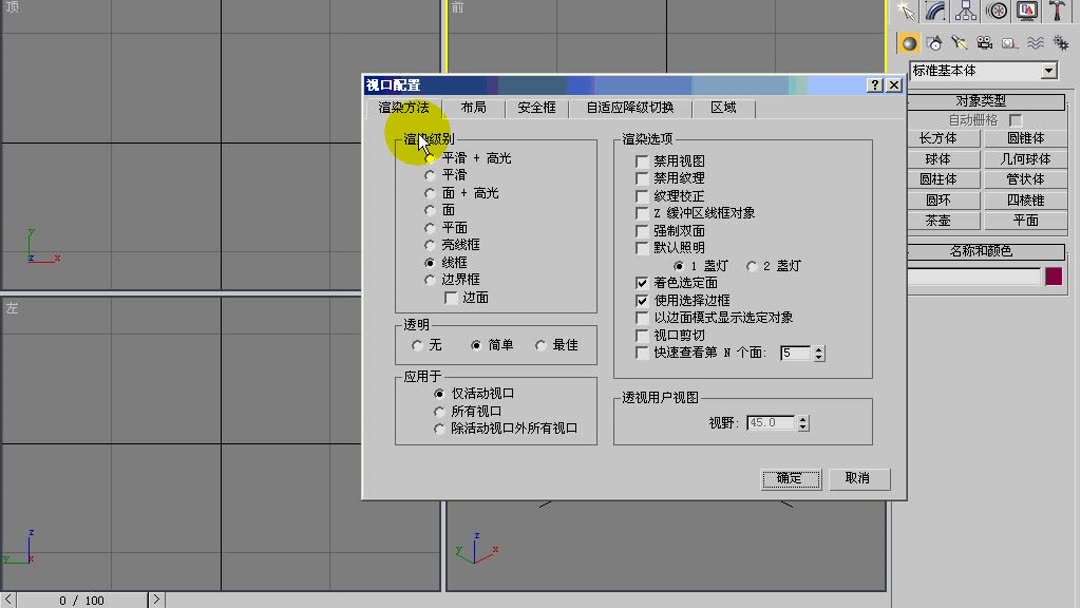
Task: Select the Space Warps category icon
Action: click(1035, 43)
